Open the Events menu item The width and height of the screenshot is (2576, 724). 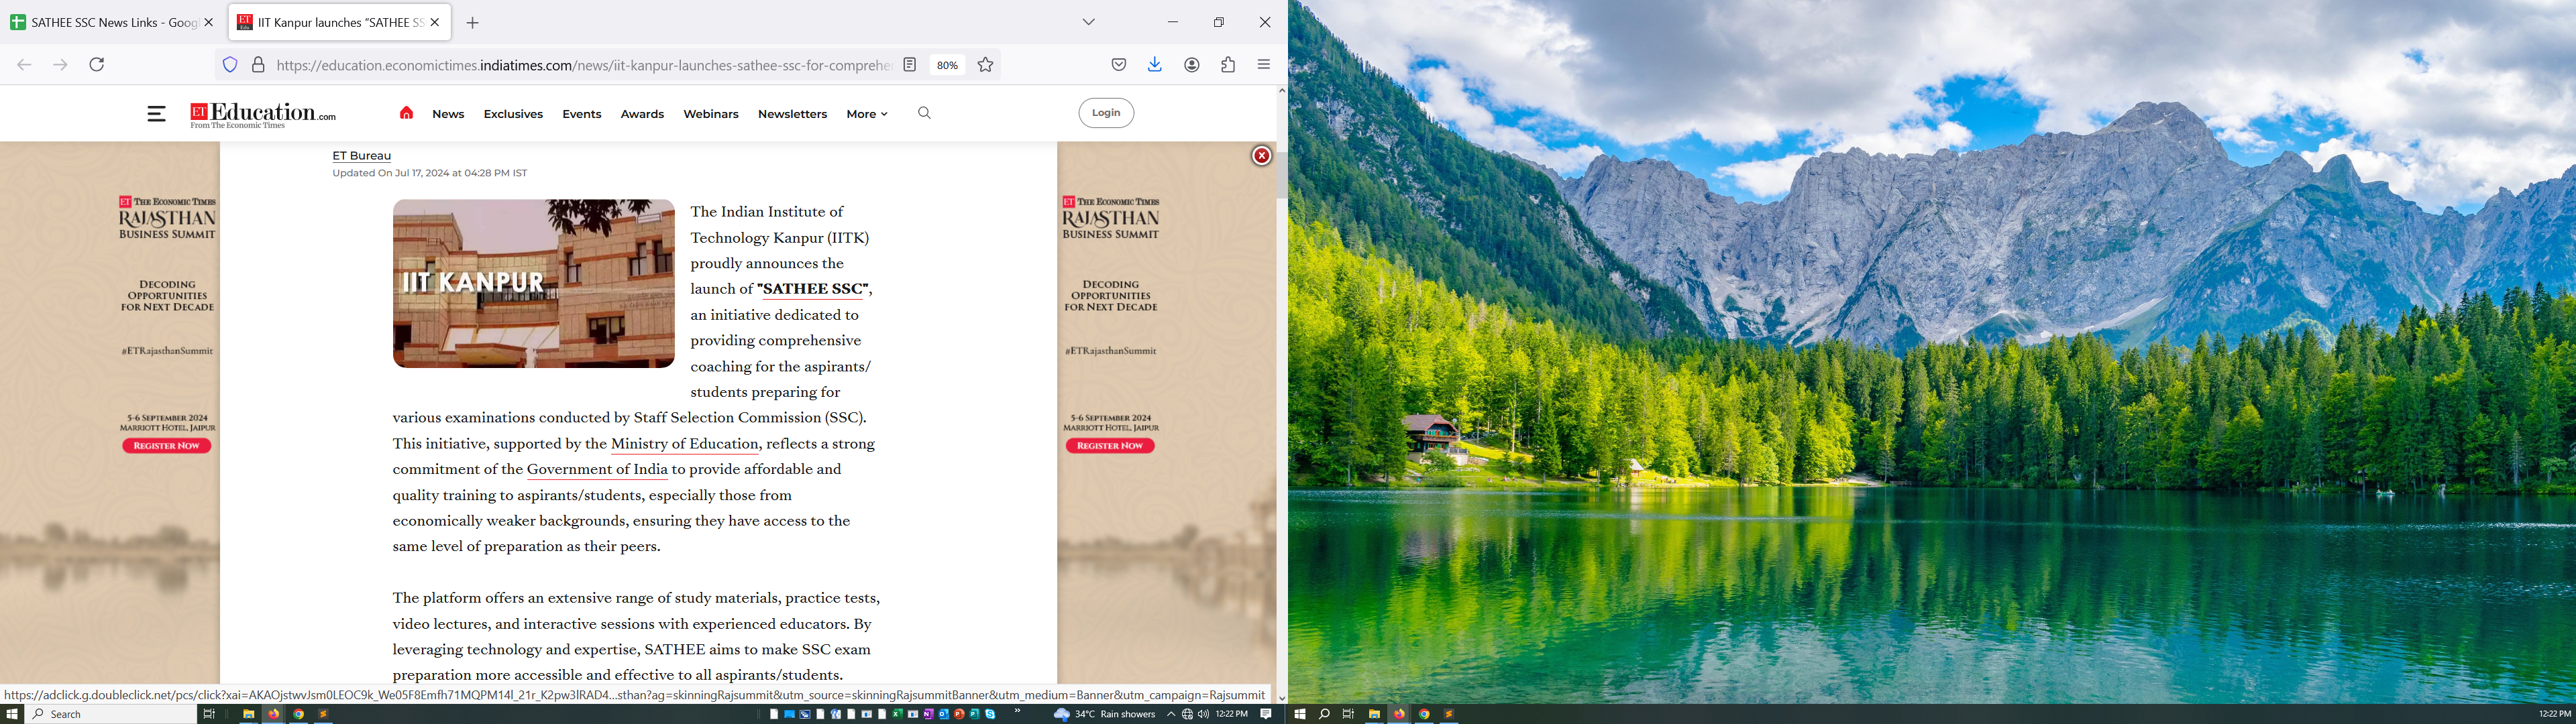[582, 114]
